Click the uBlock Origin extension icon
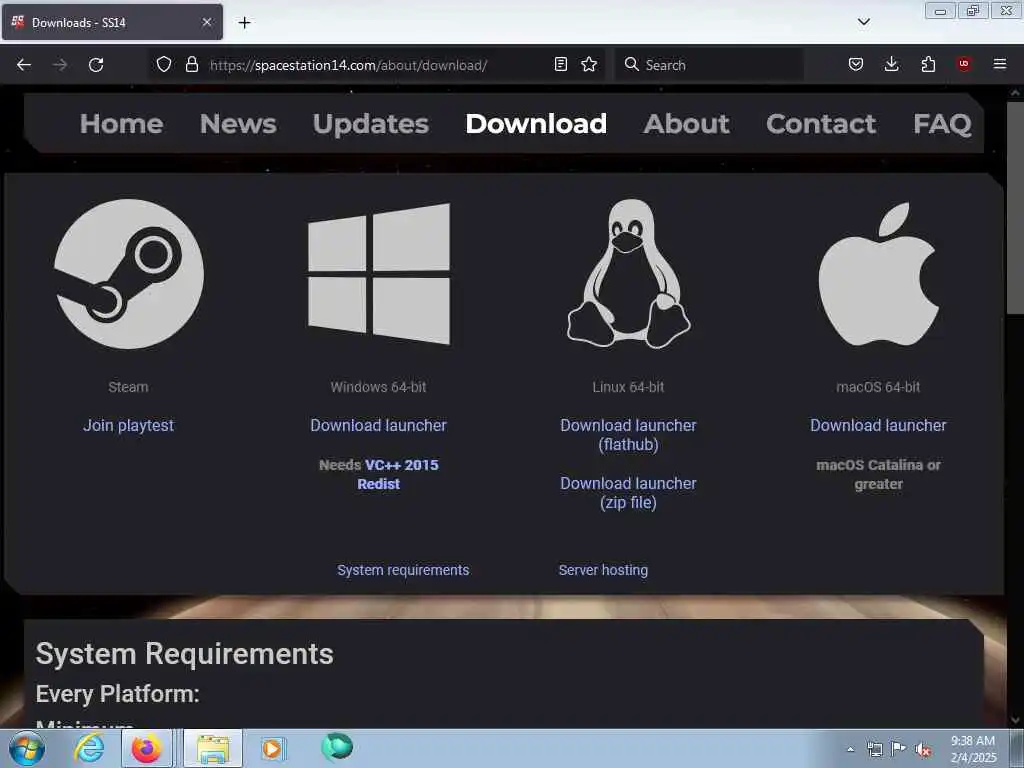 (964, 64)
